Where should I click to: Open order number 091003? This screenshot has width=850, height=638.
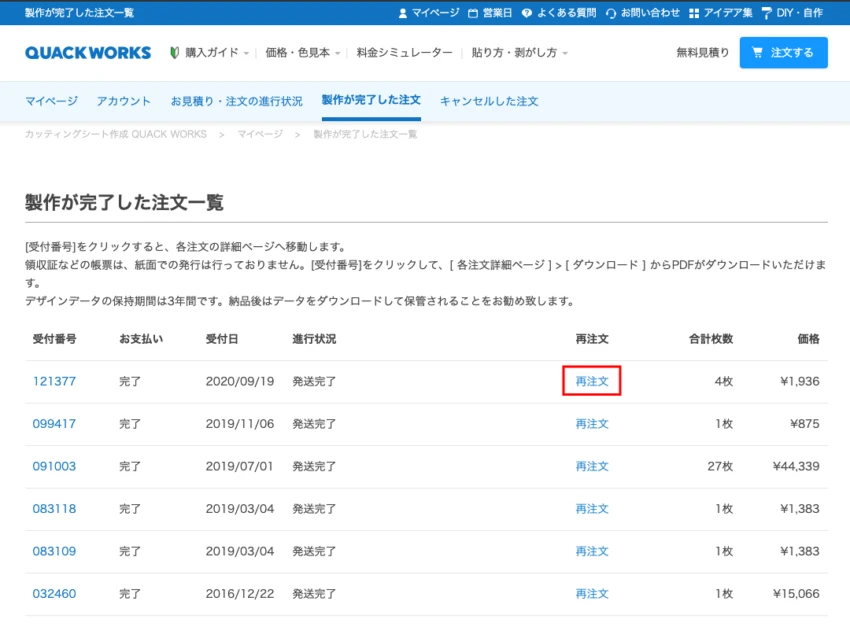tap(54, 466)
